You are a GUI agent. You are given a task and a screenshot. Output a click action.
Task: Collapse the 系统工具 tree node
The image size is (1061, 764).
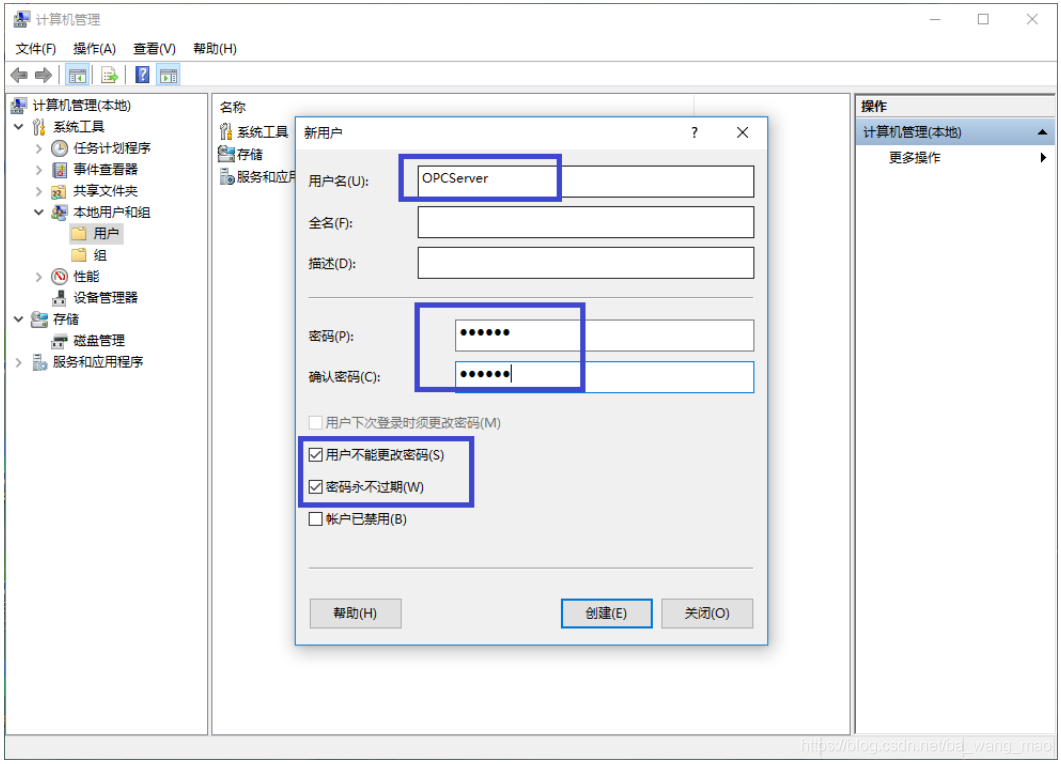(19, 127)
